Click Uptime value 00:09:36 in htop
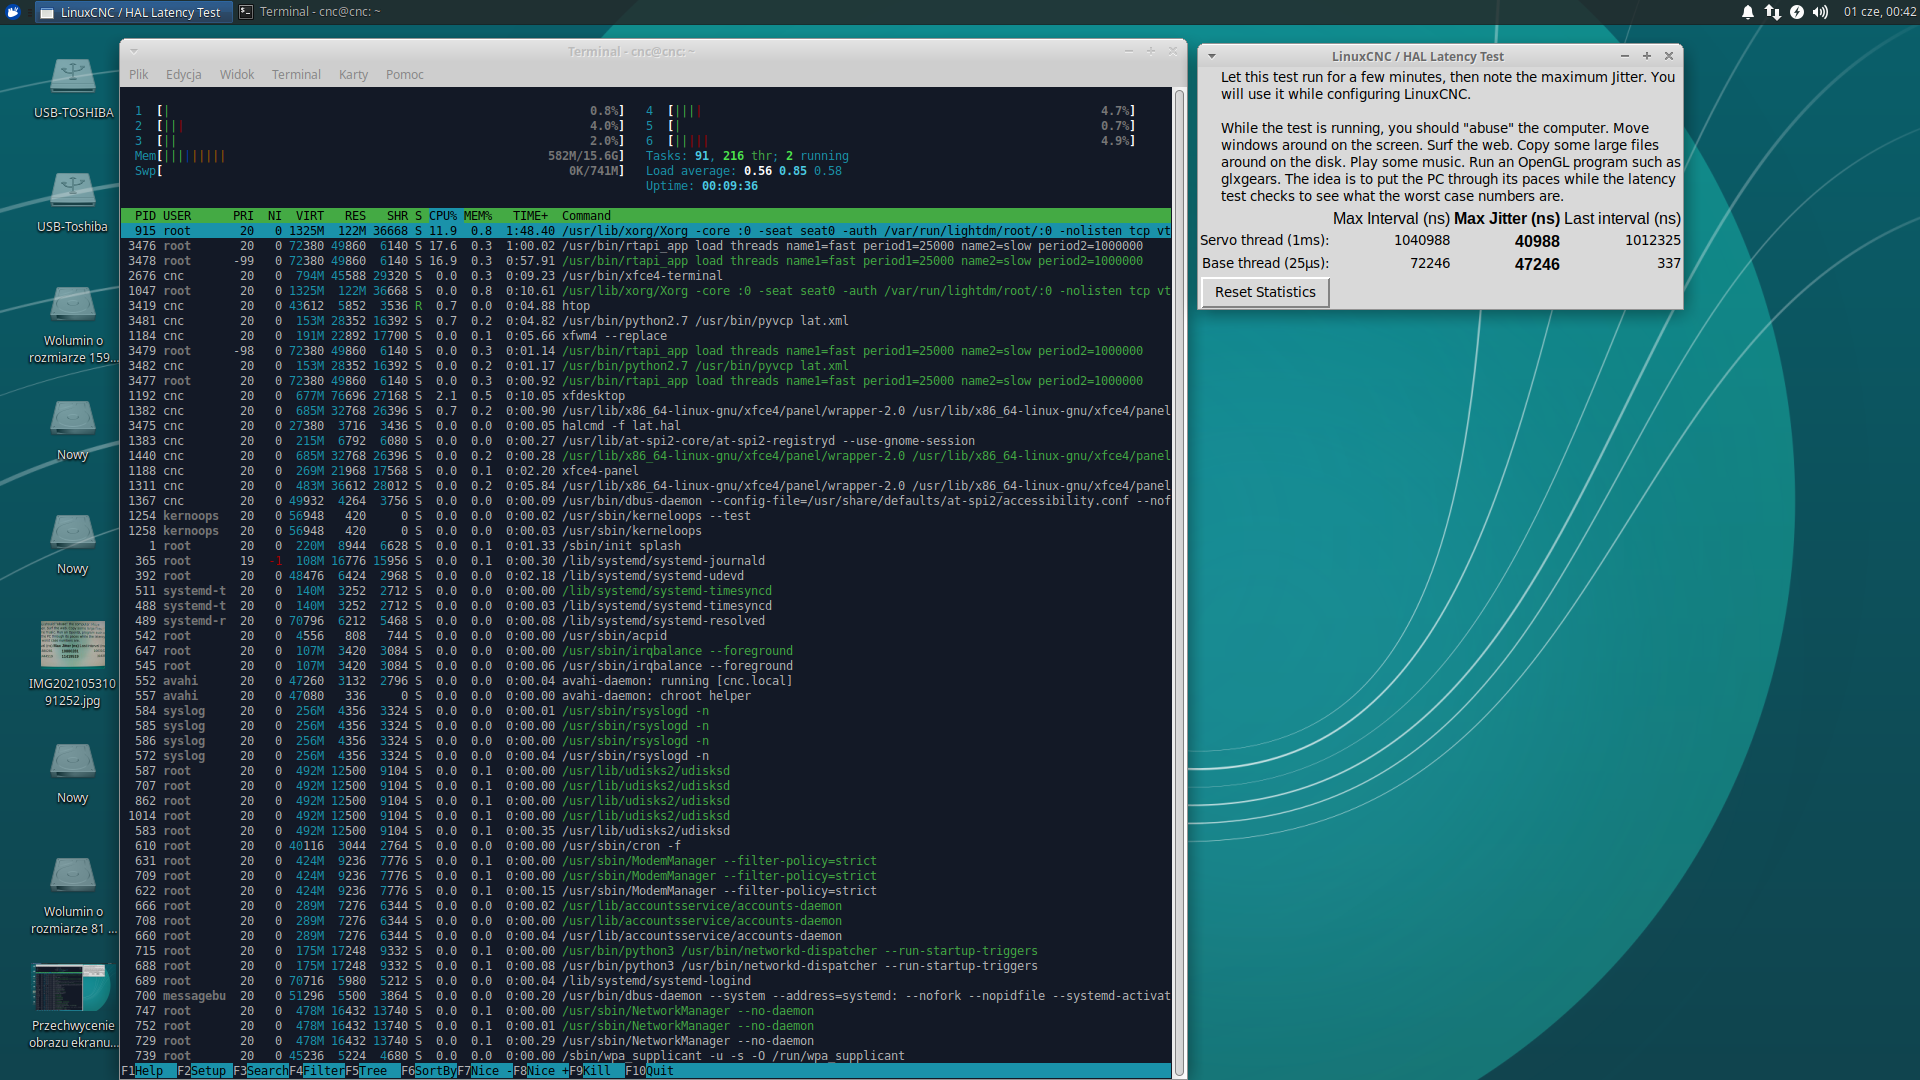 point(730,186)
